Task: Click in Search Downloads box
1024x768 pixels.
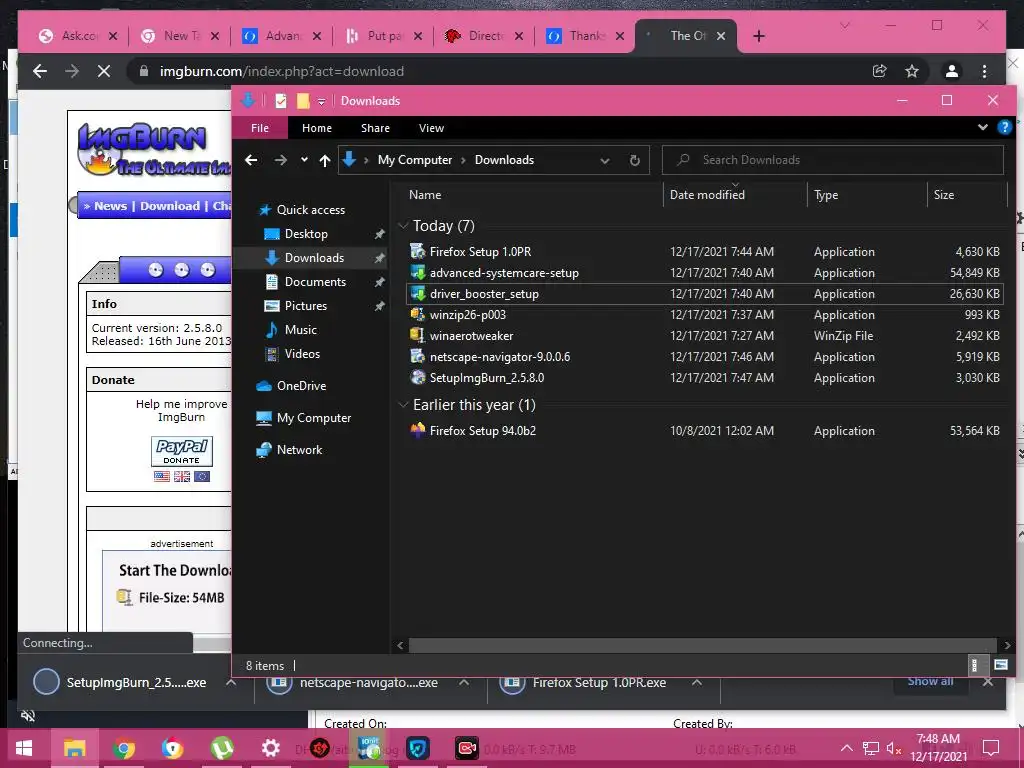Action: click(833, 160)
